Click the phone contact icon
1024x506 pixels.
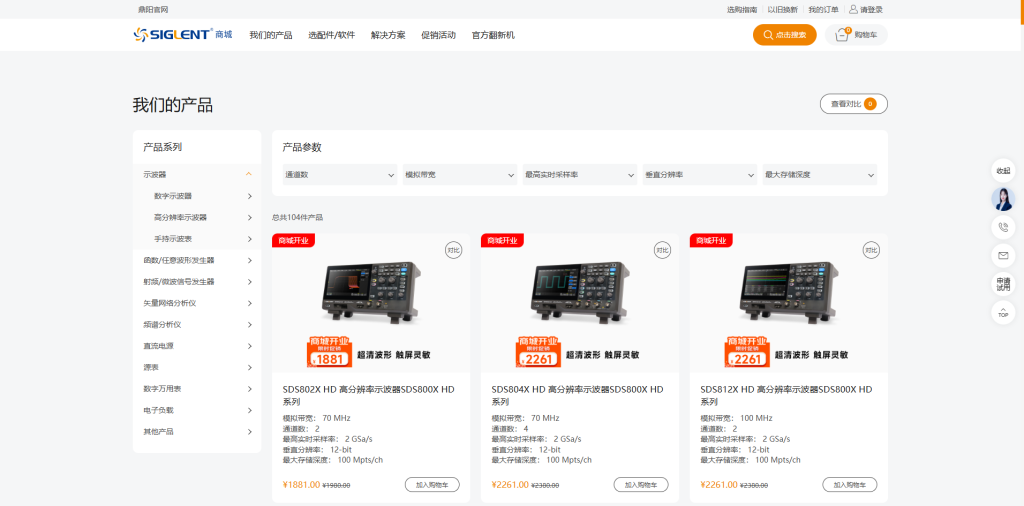click(x=1003, y=227)
